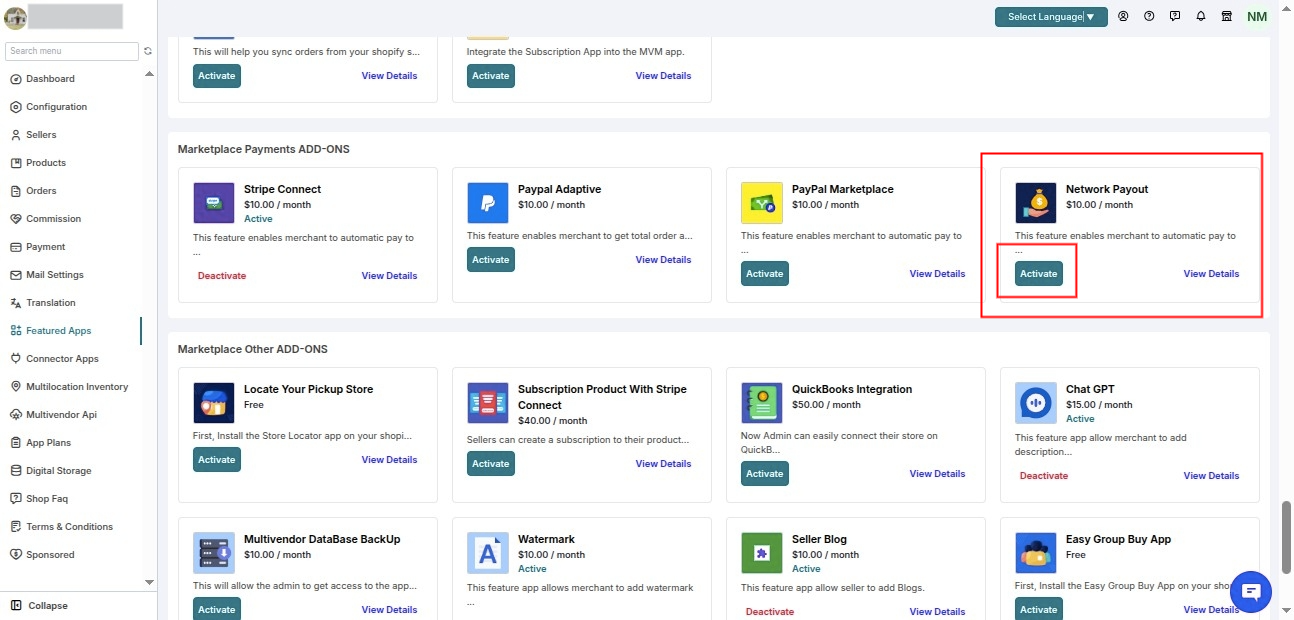1294x620 pixels.
Task: Click the Paypal Adaptive app icon
Action: click(488, 203)
